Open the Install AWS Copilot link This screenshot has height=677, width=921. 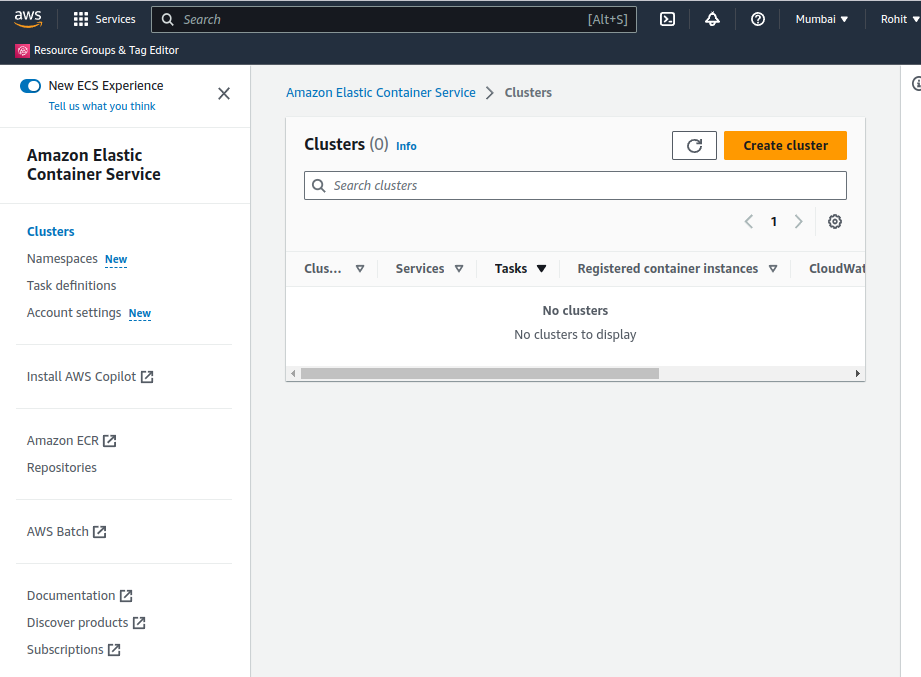pos(81,376)
